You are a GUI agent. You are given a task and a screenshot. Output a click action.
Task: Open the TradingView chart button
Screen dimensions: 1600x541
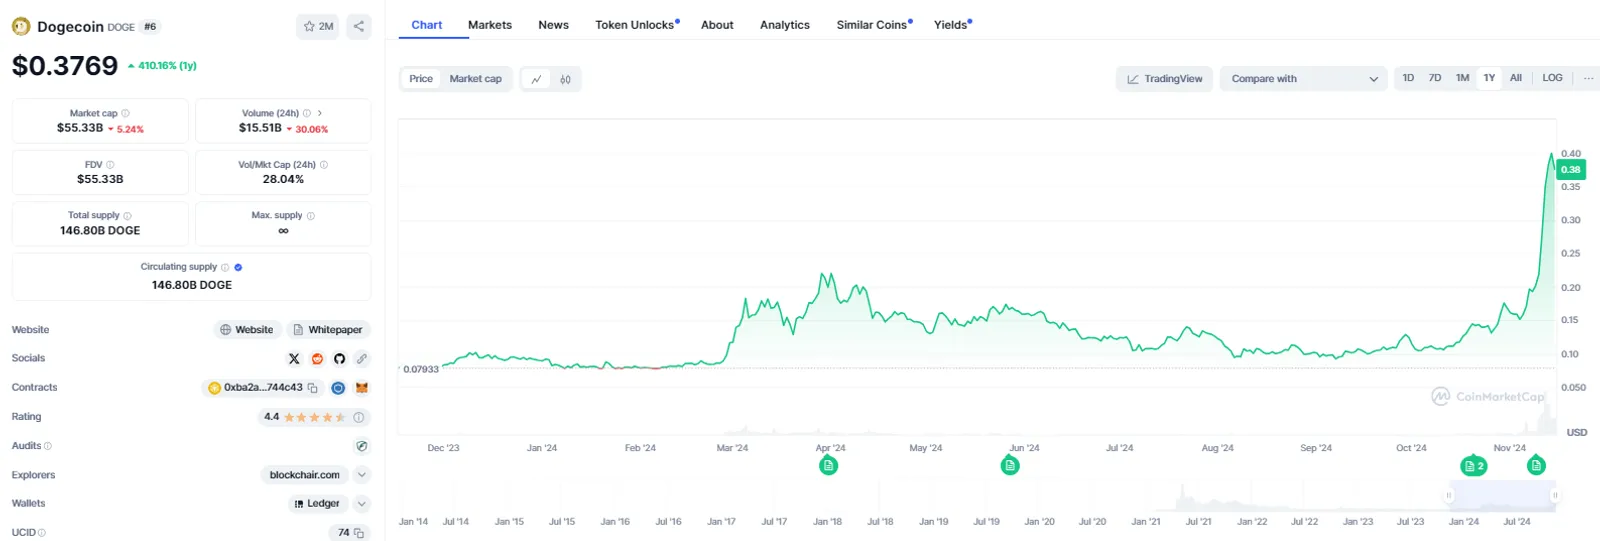(1164, 79)
